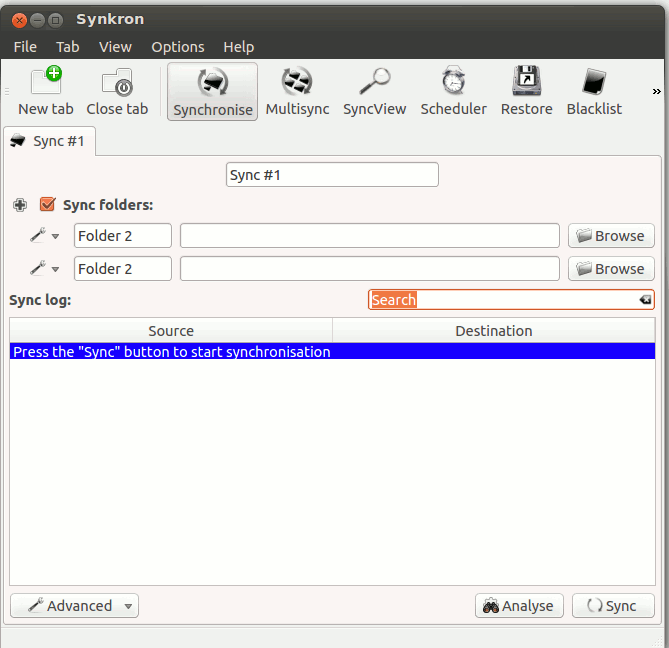Image resolution: width=669 pixels, height=648 pixels.
Task: Click the first folder path input field
Action: [x=369, y=235]
